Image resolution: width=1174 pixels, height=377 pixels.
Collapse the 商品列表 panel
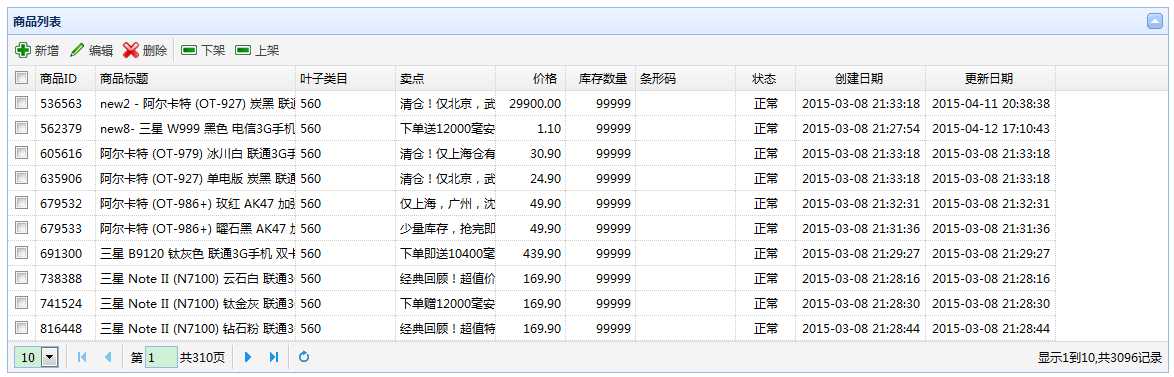1155,22
